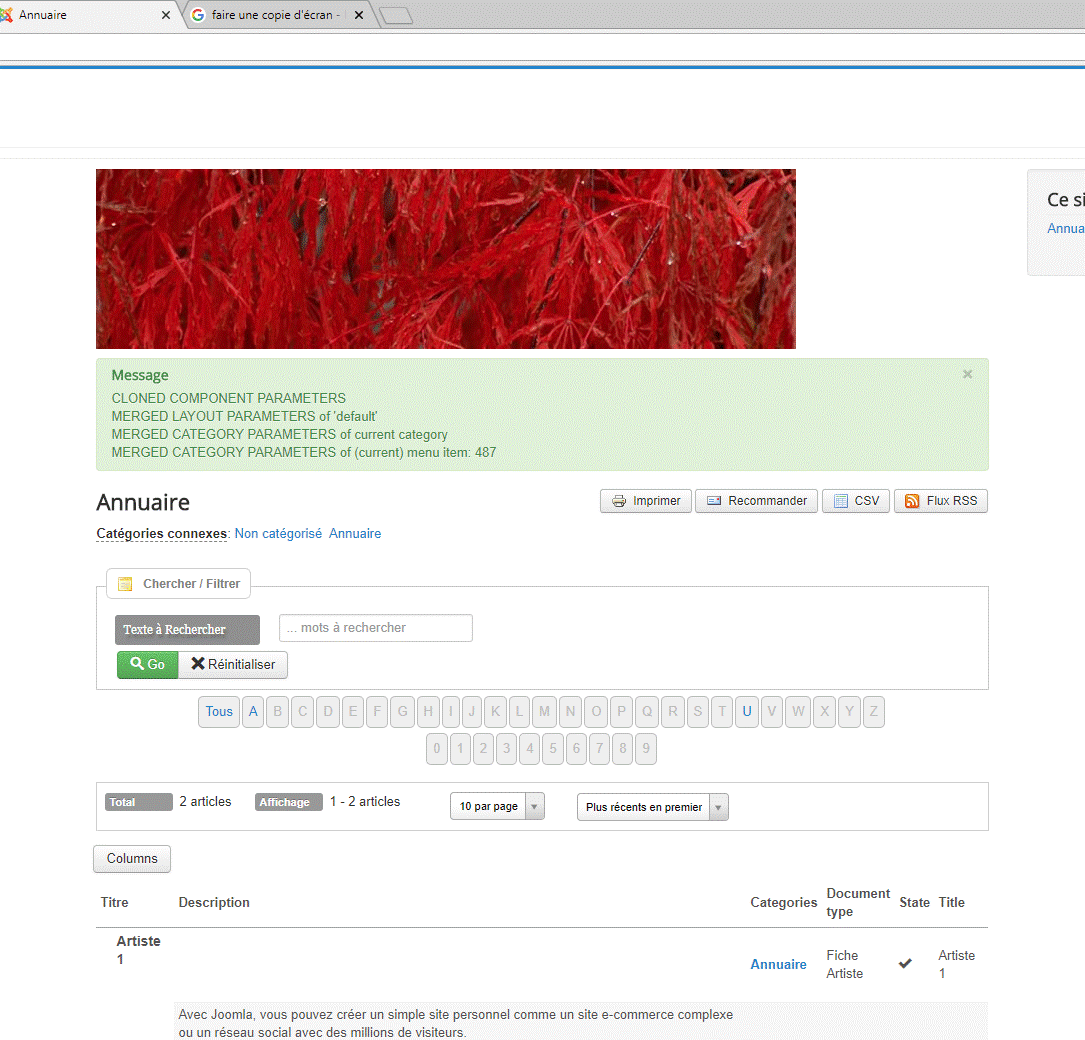
Task: Open the Plus récents en premier dropdown
Action: tap(653, 807)
